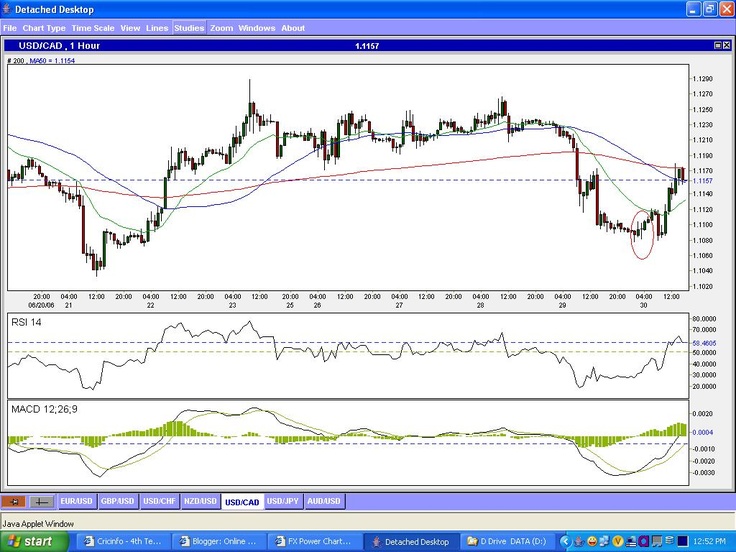Image resolution: width=736 pixels, height=552 pixels.
Task: Click the purple square tray icon
Action: point(644,542)
